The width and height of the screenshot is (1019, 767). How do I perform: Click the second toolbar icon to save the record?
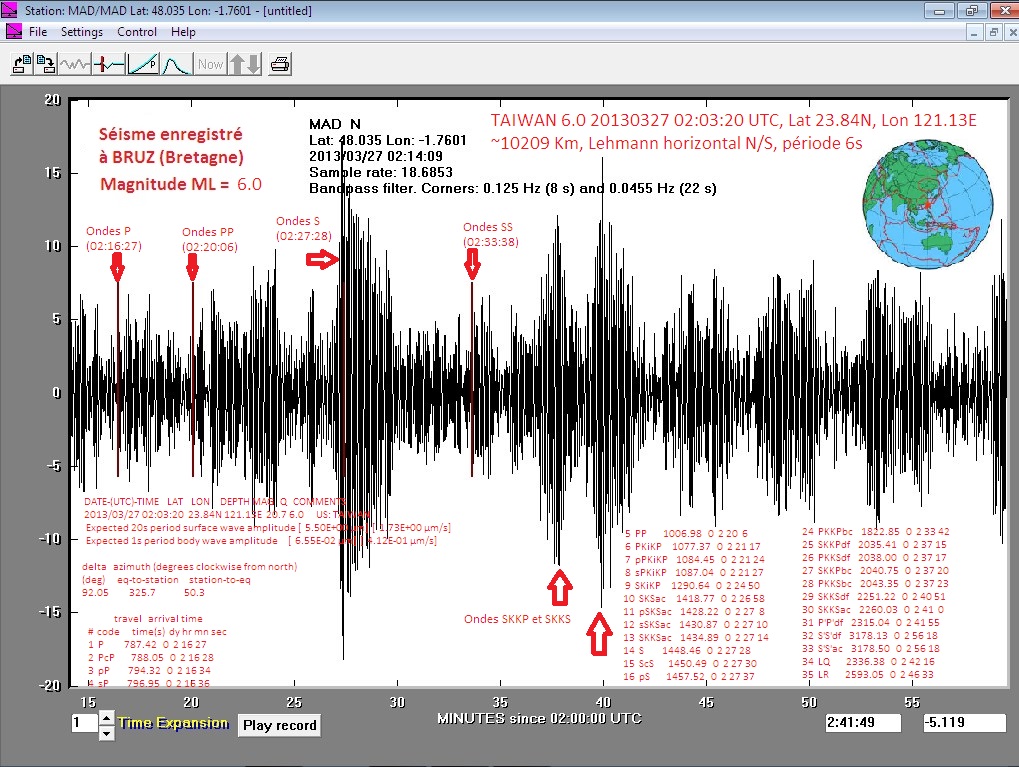pyautogui.click(x=46, y=64)
